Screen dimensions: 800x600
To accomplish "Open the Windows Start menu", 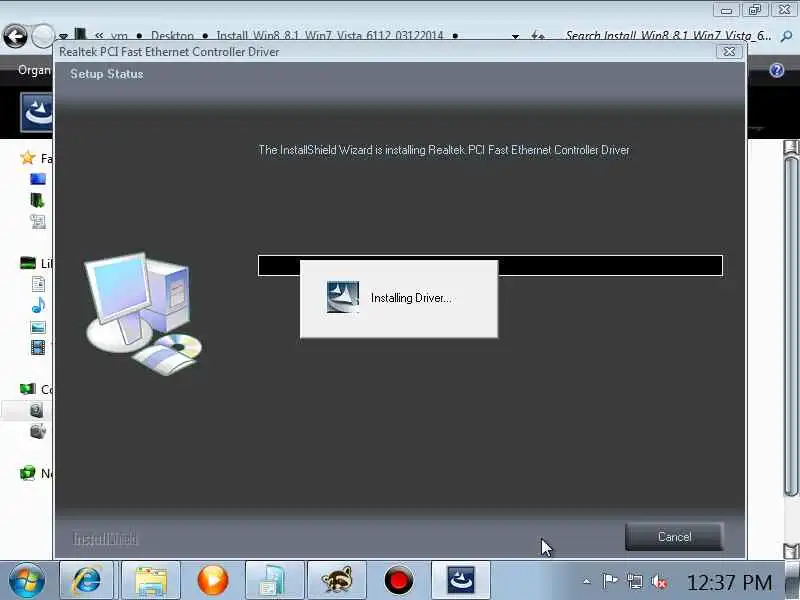I will [27, 580].
